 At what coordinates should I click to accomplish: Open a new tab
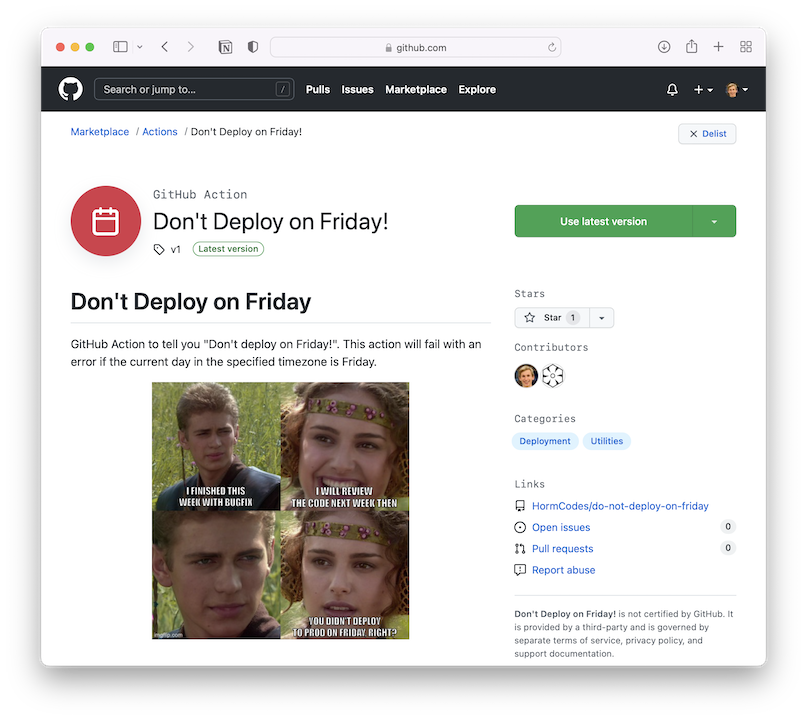tap(718, 47)
